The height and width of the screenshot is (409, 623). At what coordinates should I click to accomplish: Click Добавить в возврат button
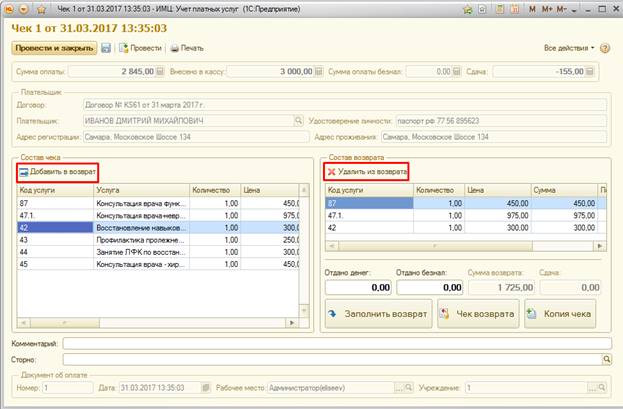click(57, 171)
